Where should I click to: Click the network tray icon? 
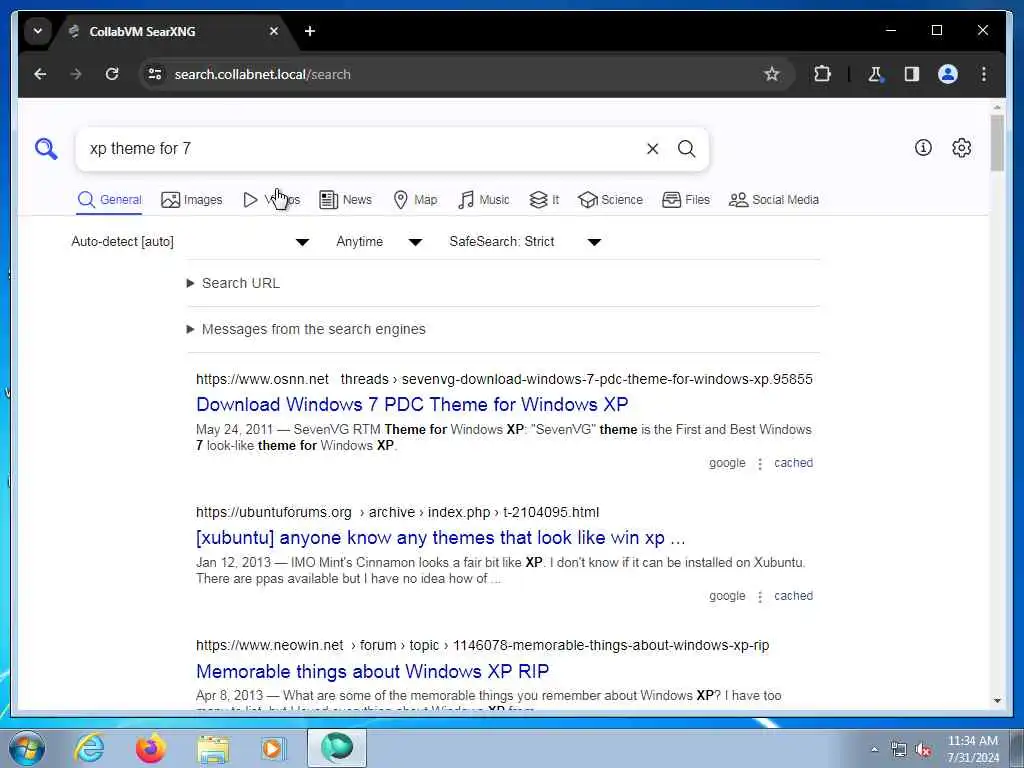tap(899, 750)
